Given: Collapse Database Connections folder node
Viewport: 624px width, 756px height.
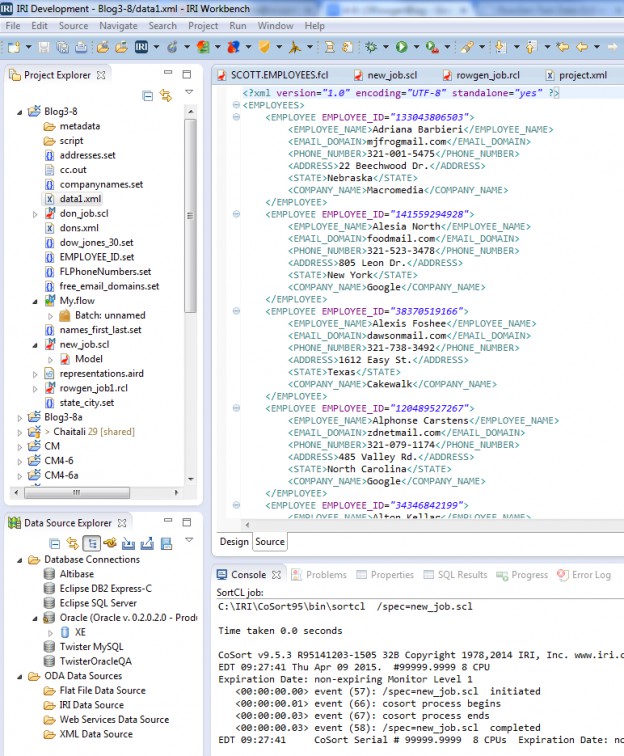Looking at the screenshot, I should point(20,560).
